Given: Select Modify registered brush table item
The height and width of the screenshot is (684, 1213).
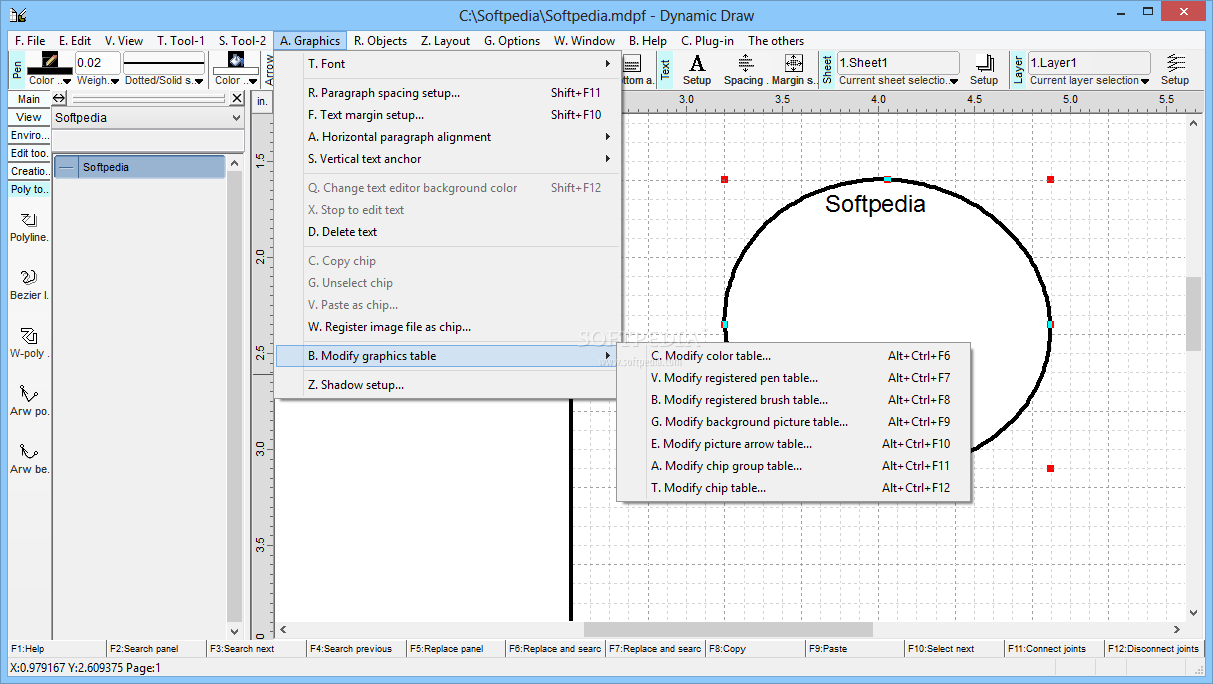Looking at the screenshot, I should 794,400.
